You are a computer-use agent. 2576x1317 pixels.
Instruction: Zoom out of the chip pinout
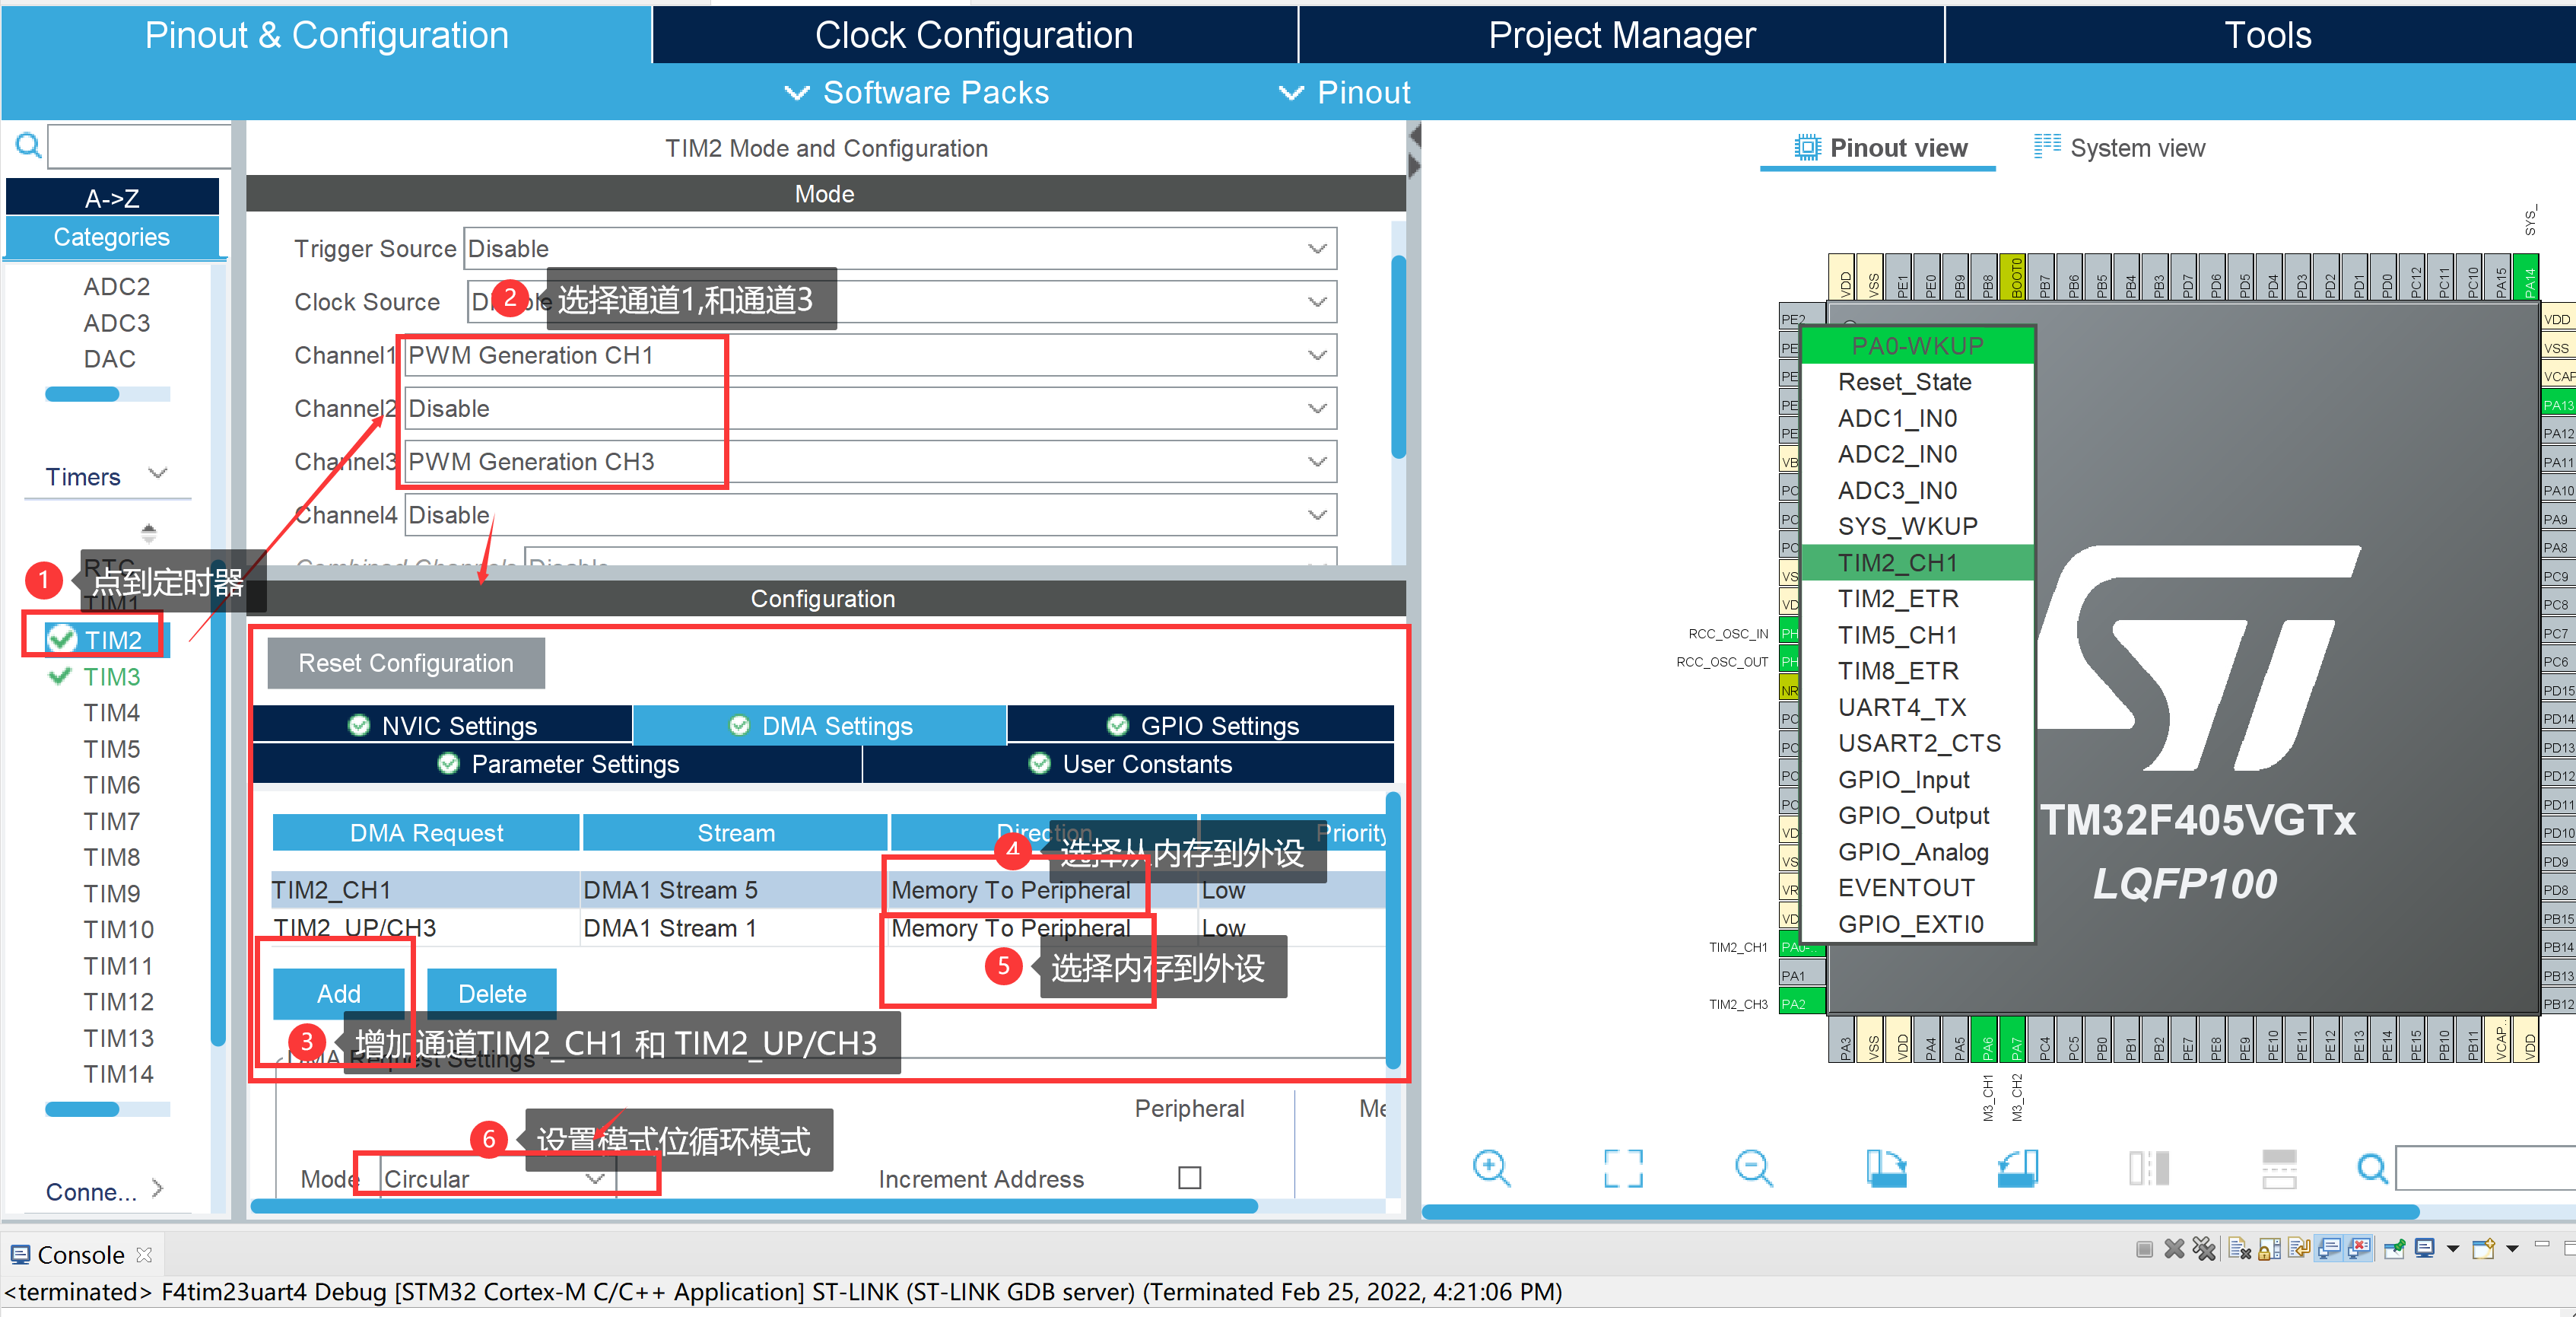(1753, 1168)
